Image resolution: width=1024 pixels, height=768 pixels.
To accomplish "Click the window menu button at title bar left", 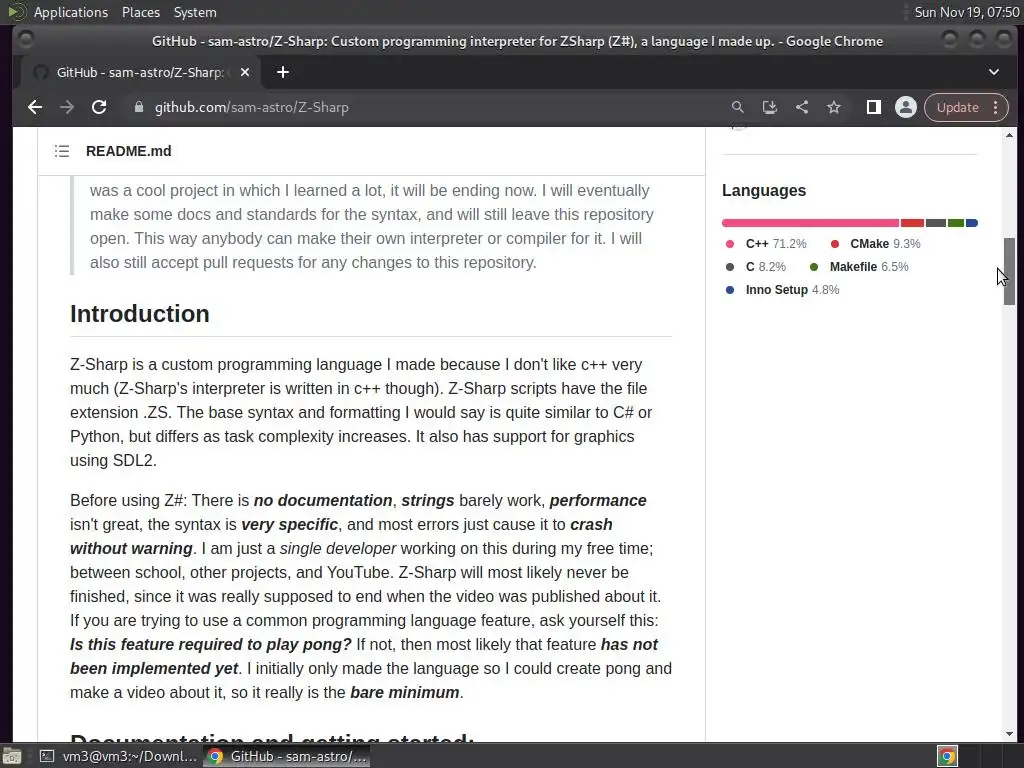I will pyautogui.click(x=26, y=40).
